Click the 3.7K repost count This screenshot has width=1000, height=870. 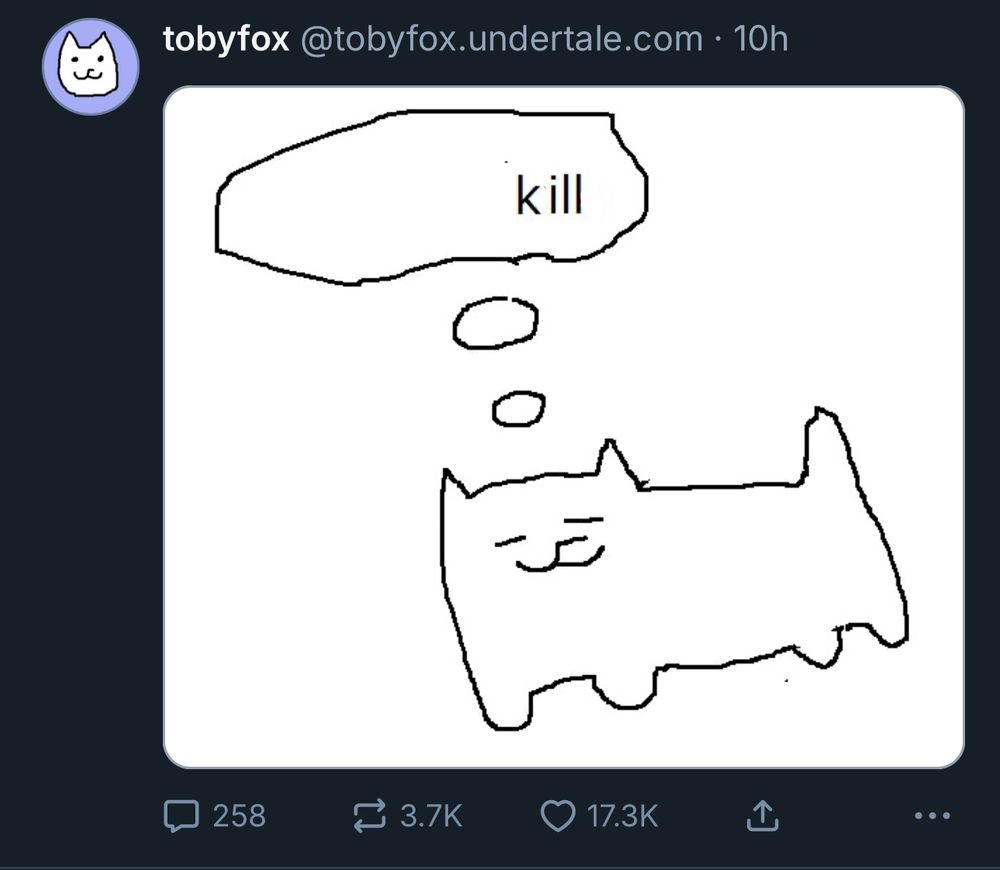click(x=430, y=815)
